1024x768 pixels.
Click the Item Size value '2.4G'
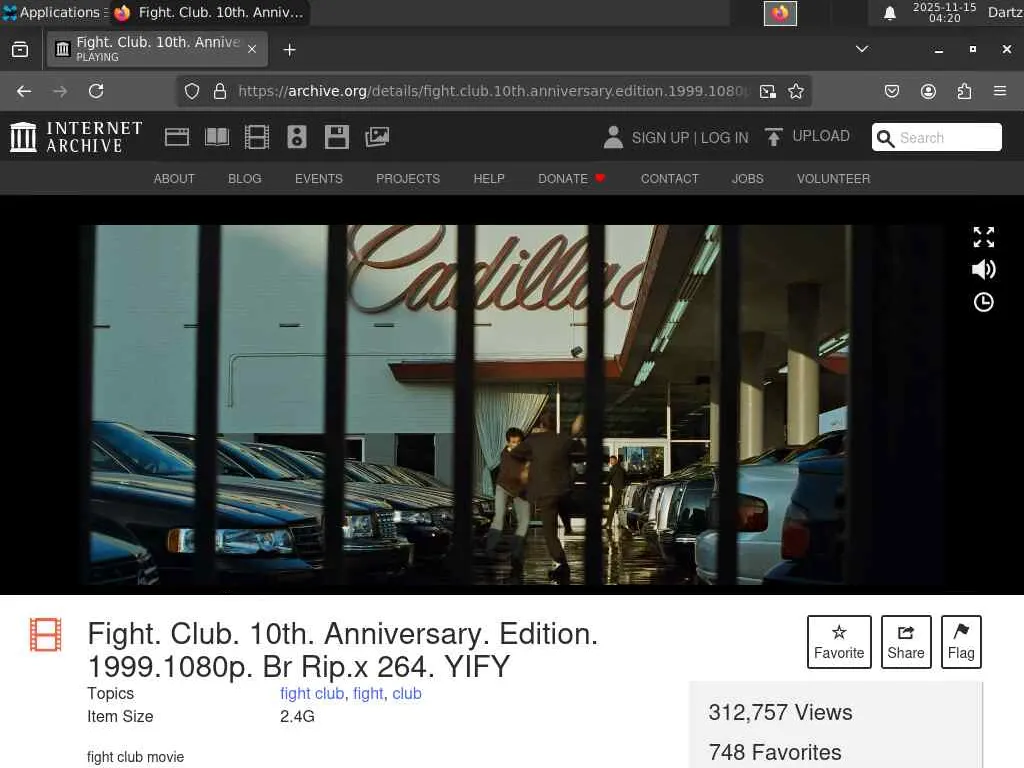297,716
